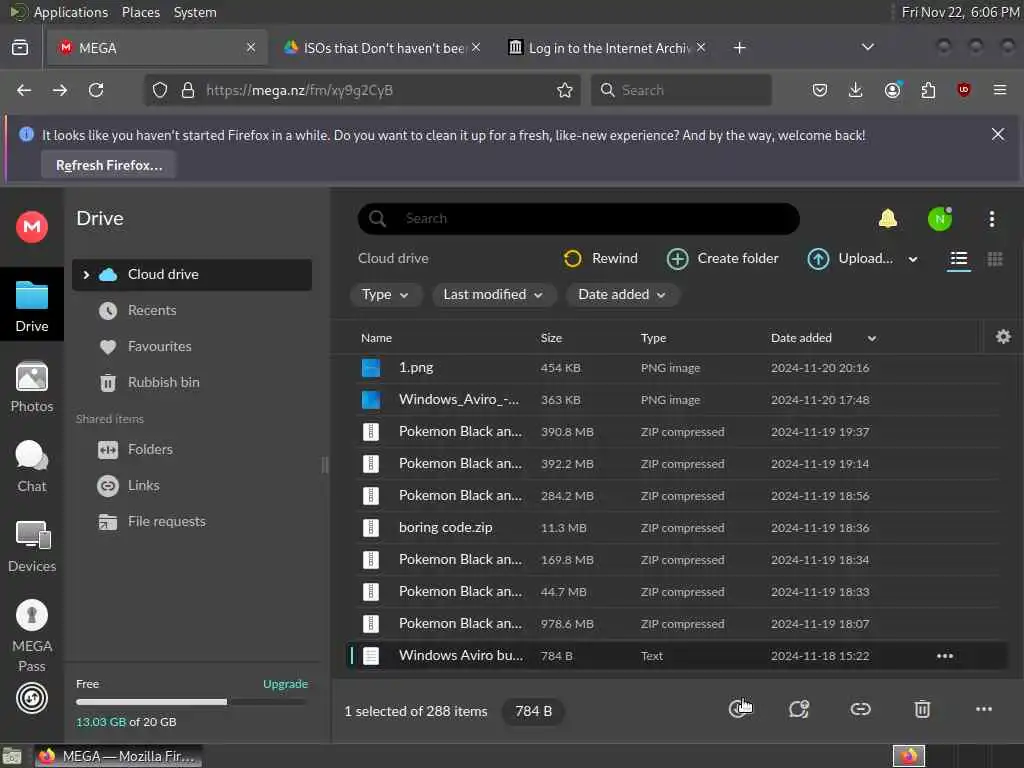Screen dimensions: 1024x768
Task: Open uBlock Origin extension icon
Action: click(964, 90)
